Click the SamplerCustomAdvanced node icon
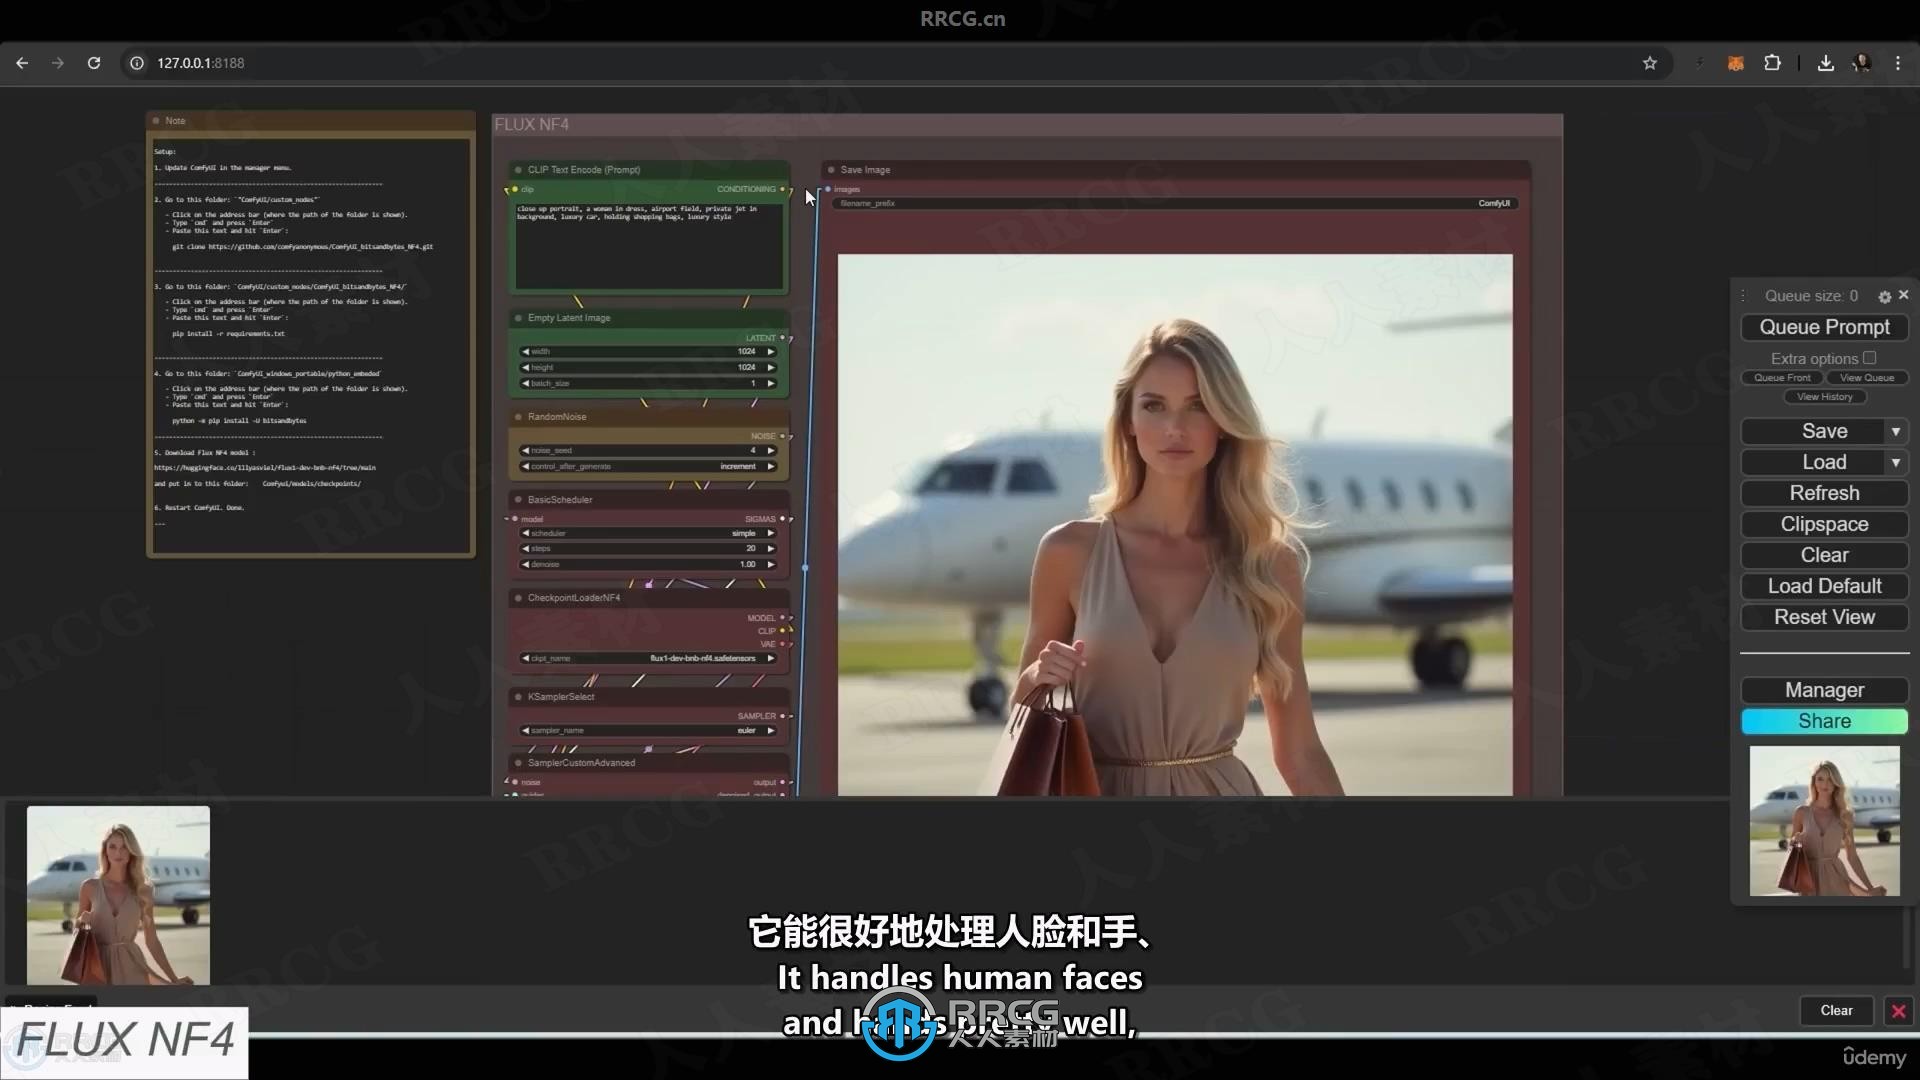 pyautogui.click(x=517, y=761)
